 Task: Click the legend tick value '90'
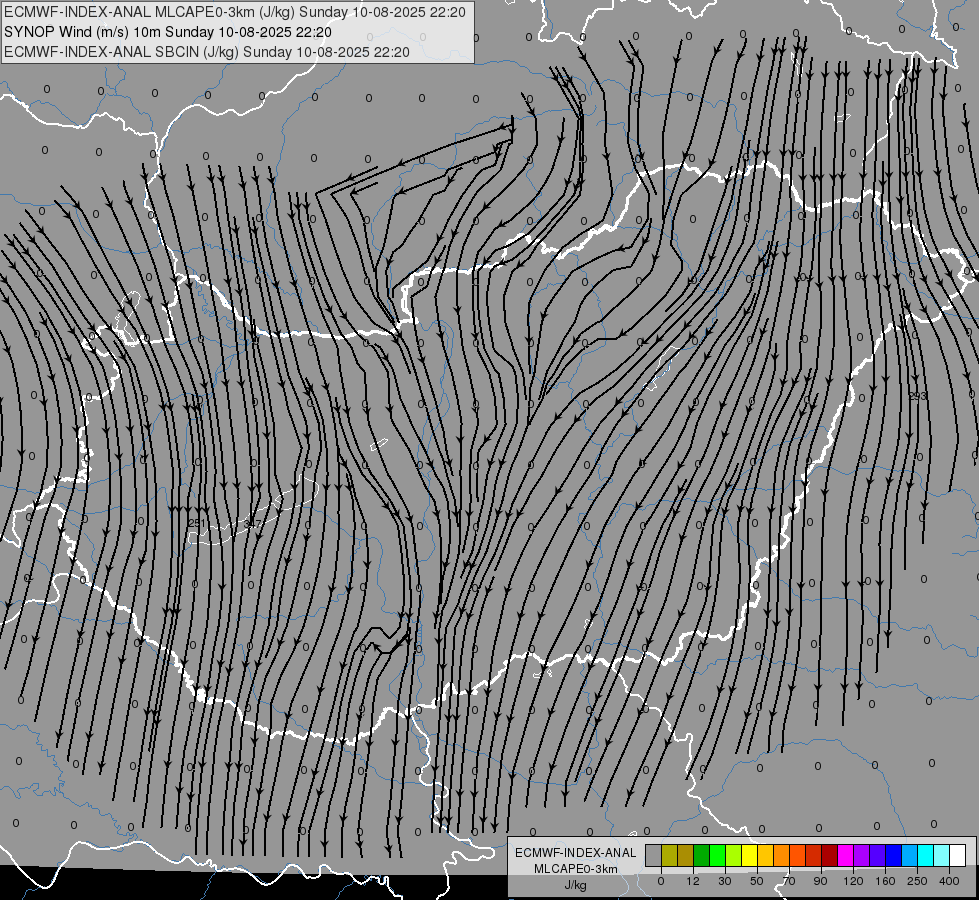(x=820, y=881)
